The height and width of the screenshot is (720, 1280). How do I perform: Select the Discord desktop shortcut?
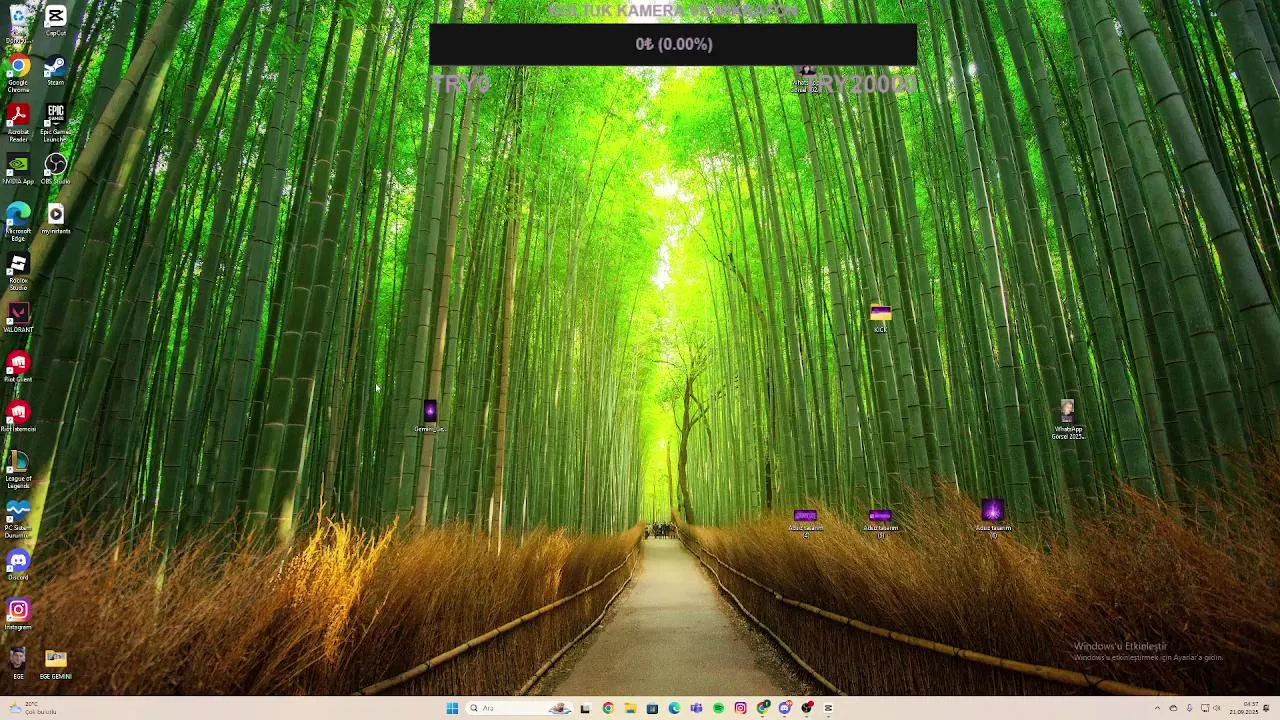click(18, 566)
